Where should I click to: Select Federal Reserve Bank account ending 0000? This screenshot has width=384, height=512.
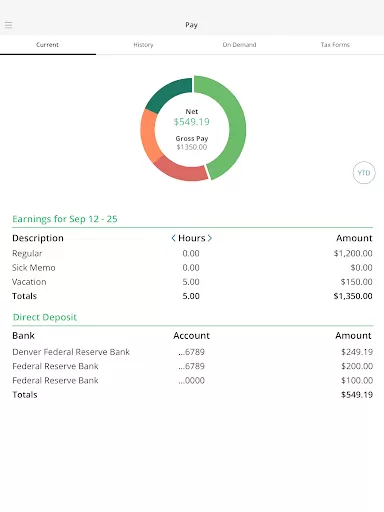click(192, 380)
